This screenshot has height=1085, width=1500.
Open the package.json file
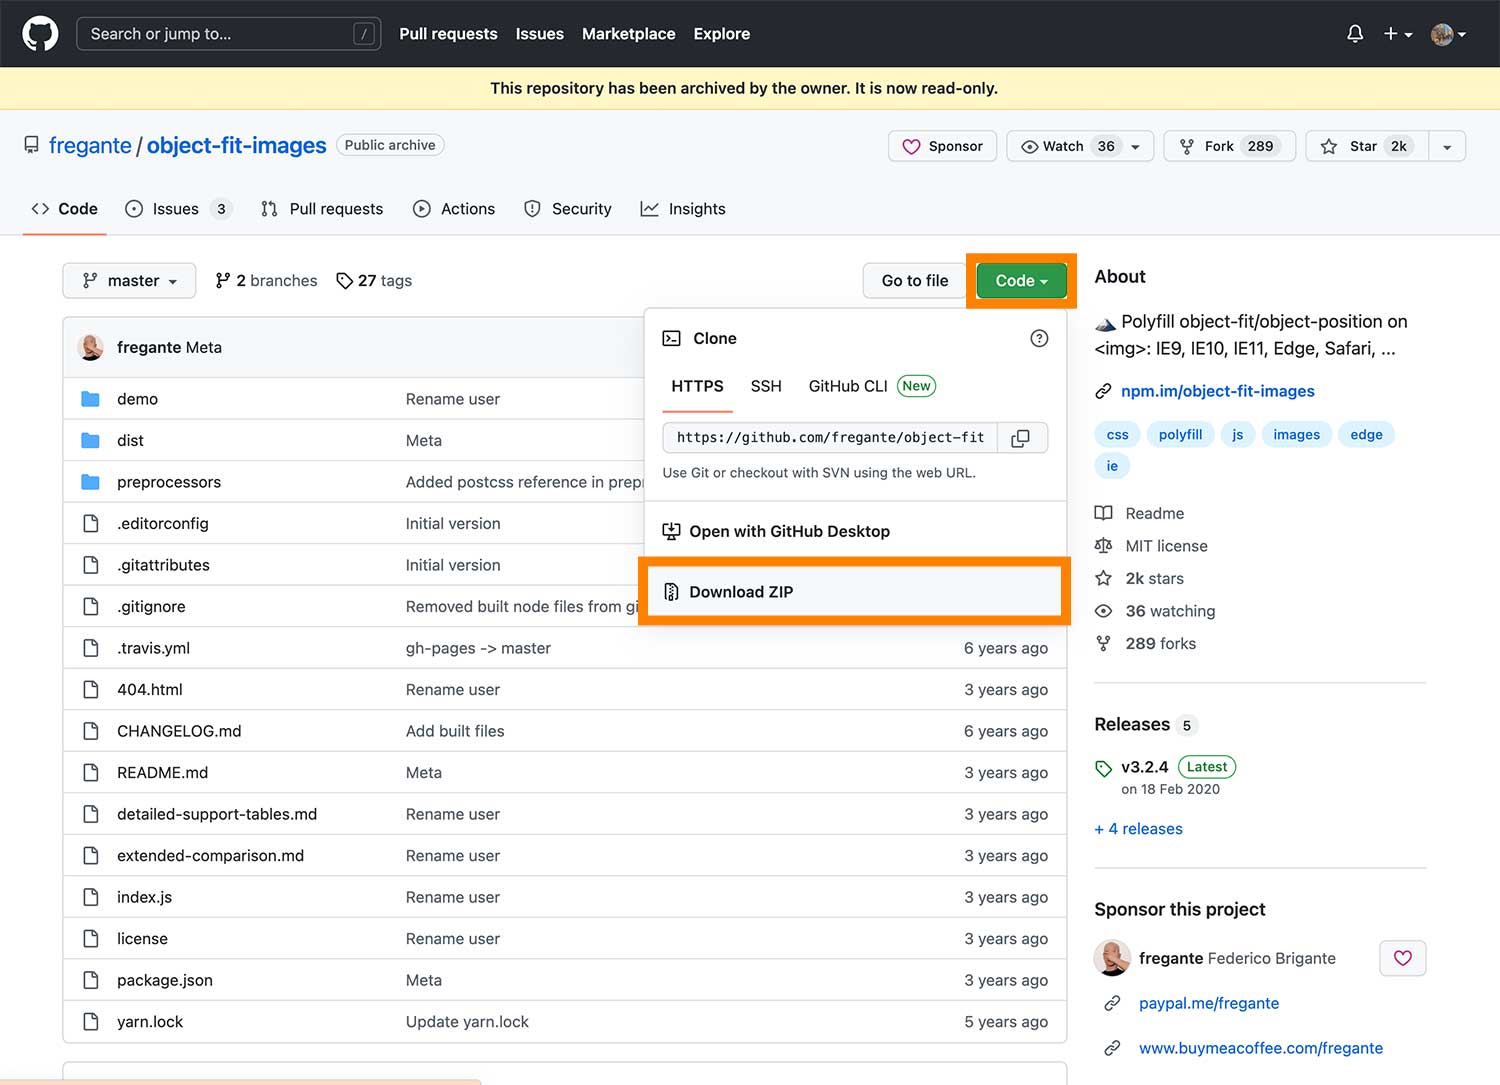pyautogui.click(x=165, y=980)
